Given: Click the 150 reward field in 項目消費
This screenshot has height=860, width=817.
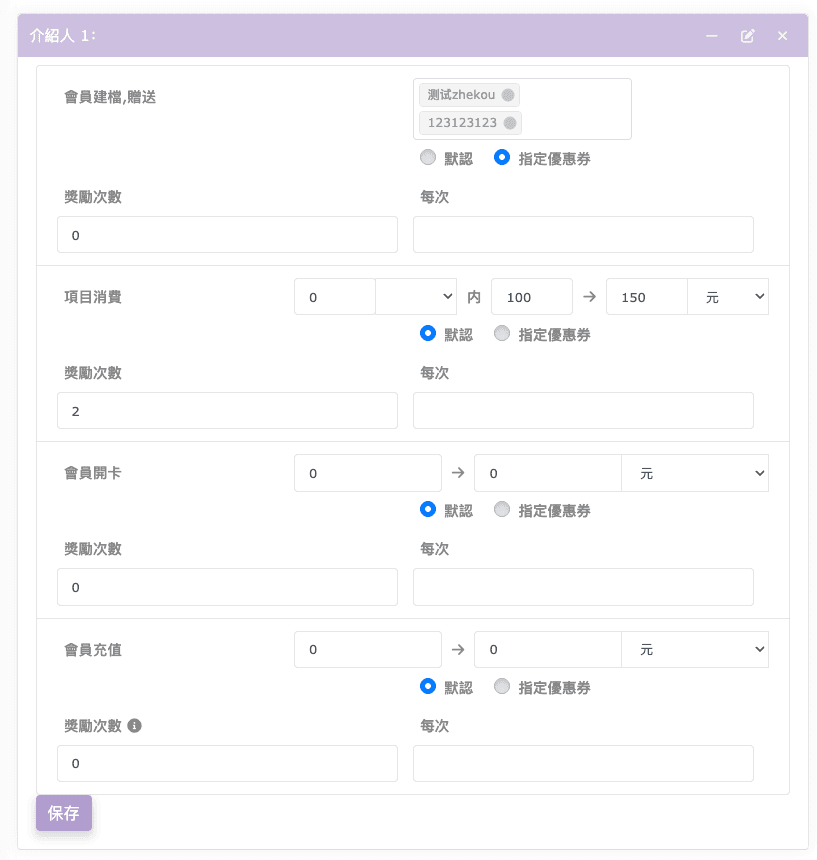Looking at the screenshot, I should point(646,297).
